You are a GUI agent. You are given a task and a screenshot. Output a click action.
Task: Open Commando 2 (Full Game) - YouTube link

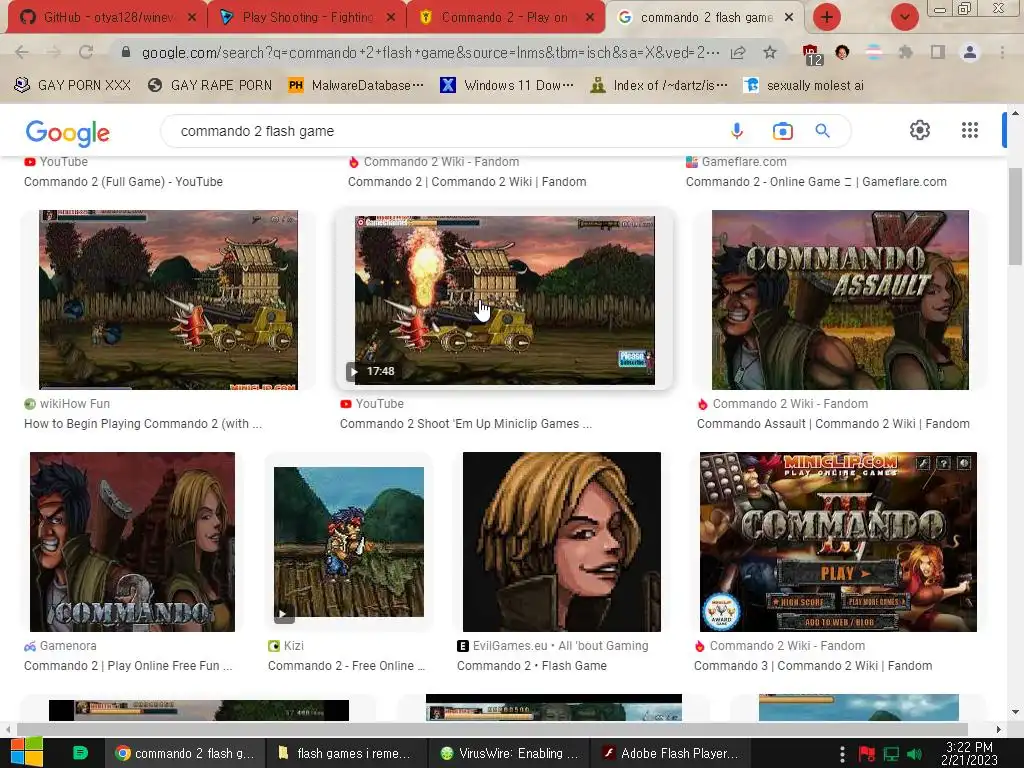click(123, 182)
